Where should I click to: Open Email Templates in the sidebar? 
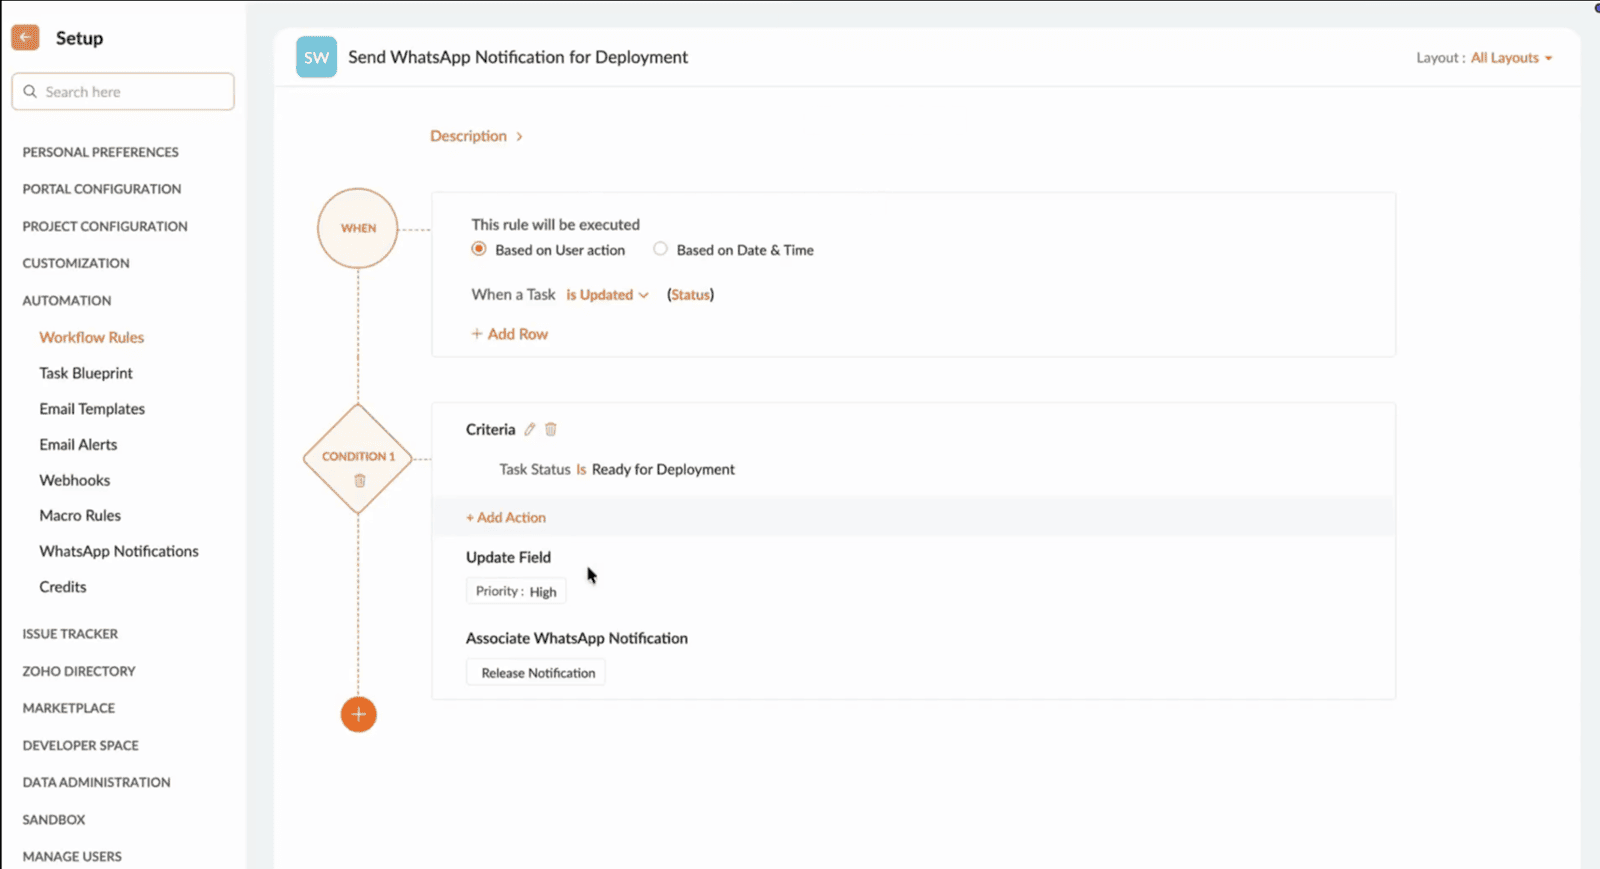click(92, 409)
